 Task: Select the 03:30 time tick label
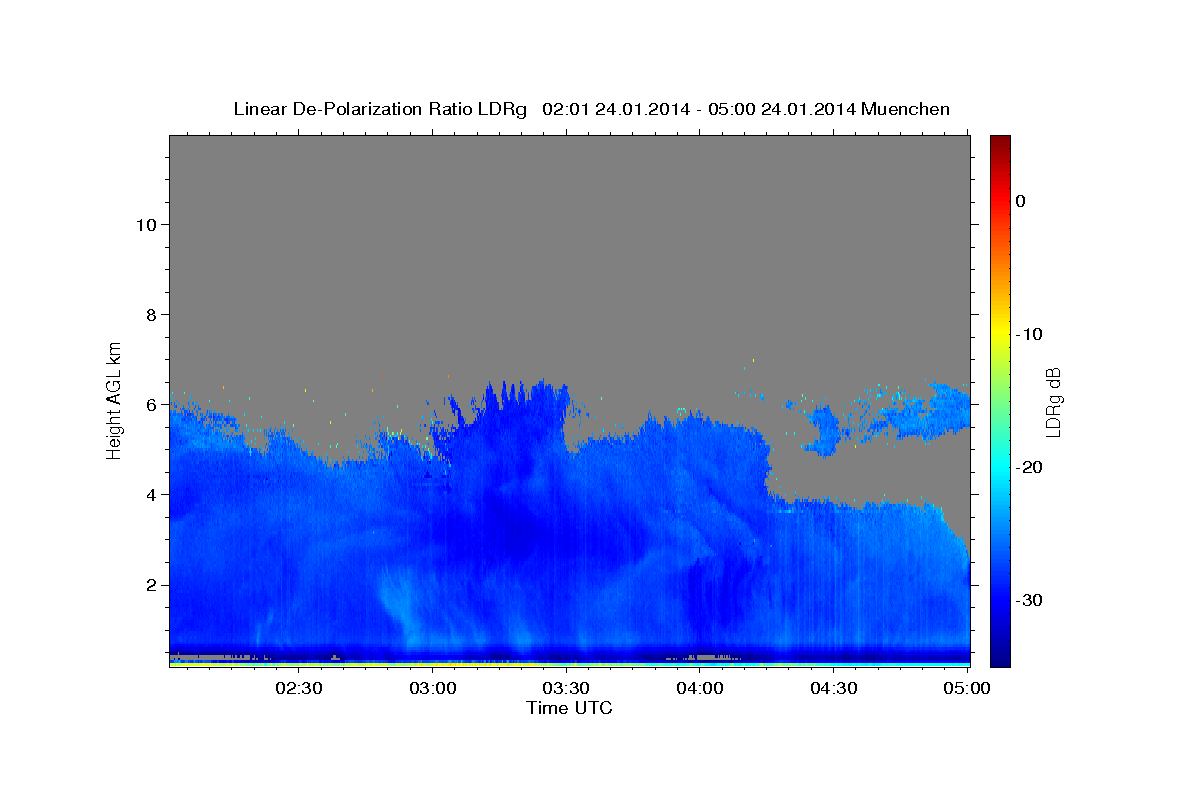point(567,688)
